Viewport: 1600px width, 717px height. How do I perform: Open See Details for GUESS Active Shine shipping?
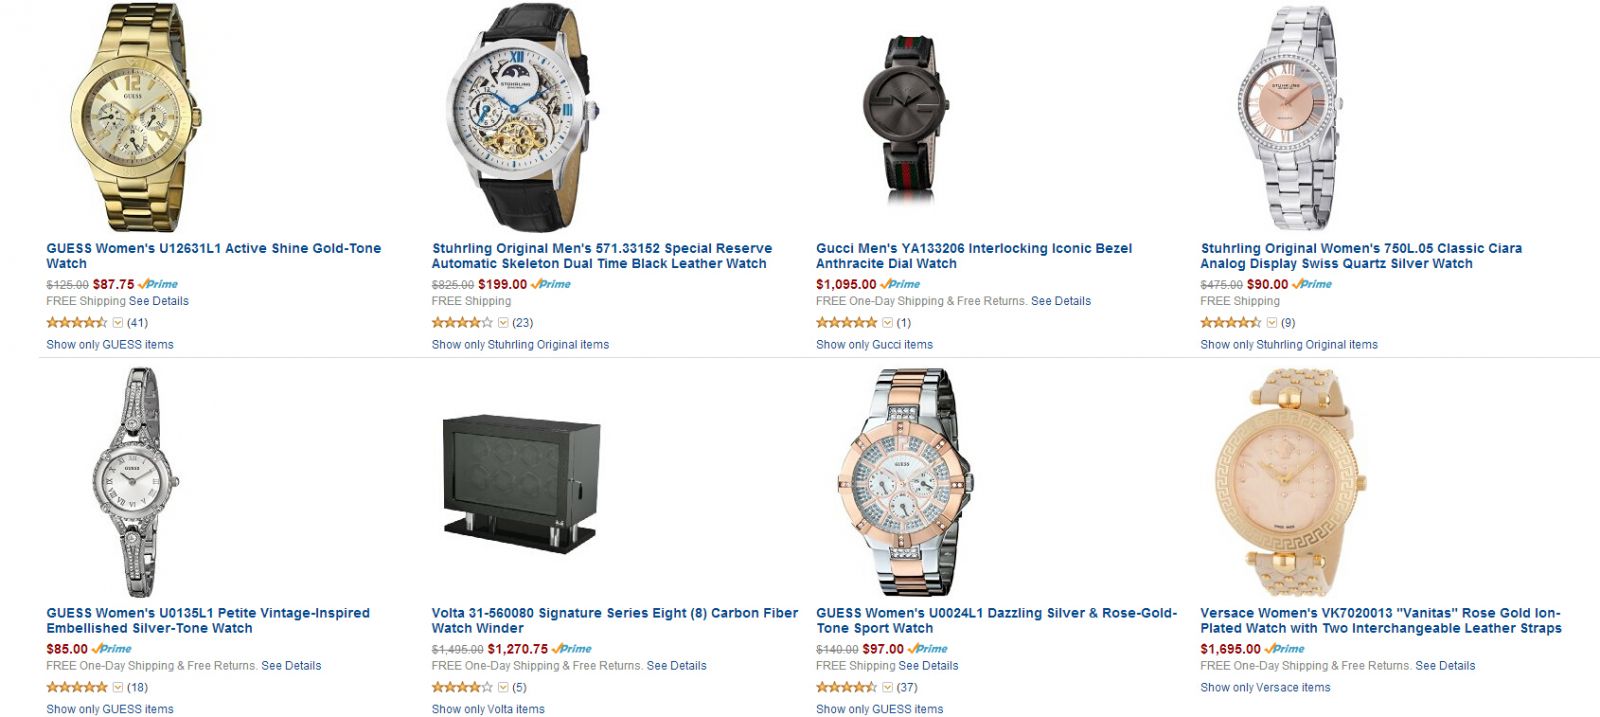(x=159, y=301)
